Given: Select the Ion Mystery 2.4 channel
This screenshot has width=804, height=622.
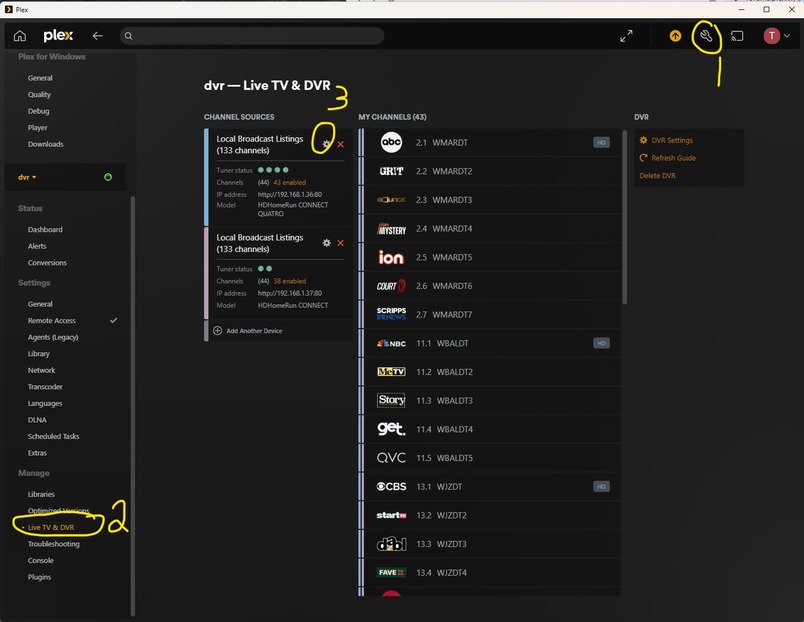Looking at the screenshot, I should point(489,229).
